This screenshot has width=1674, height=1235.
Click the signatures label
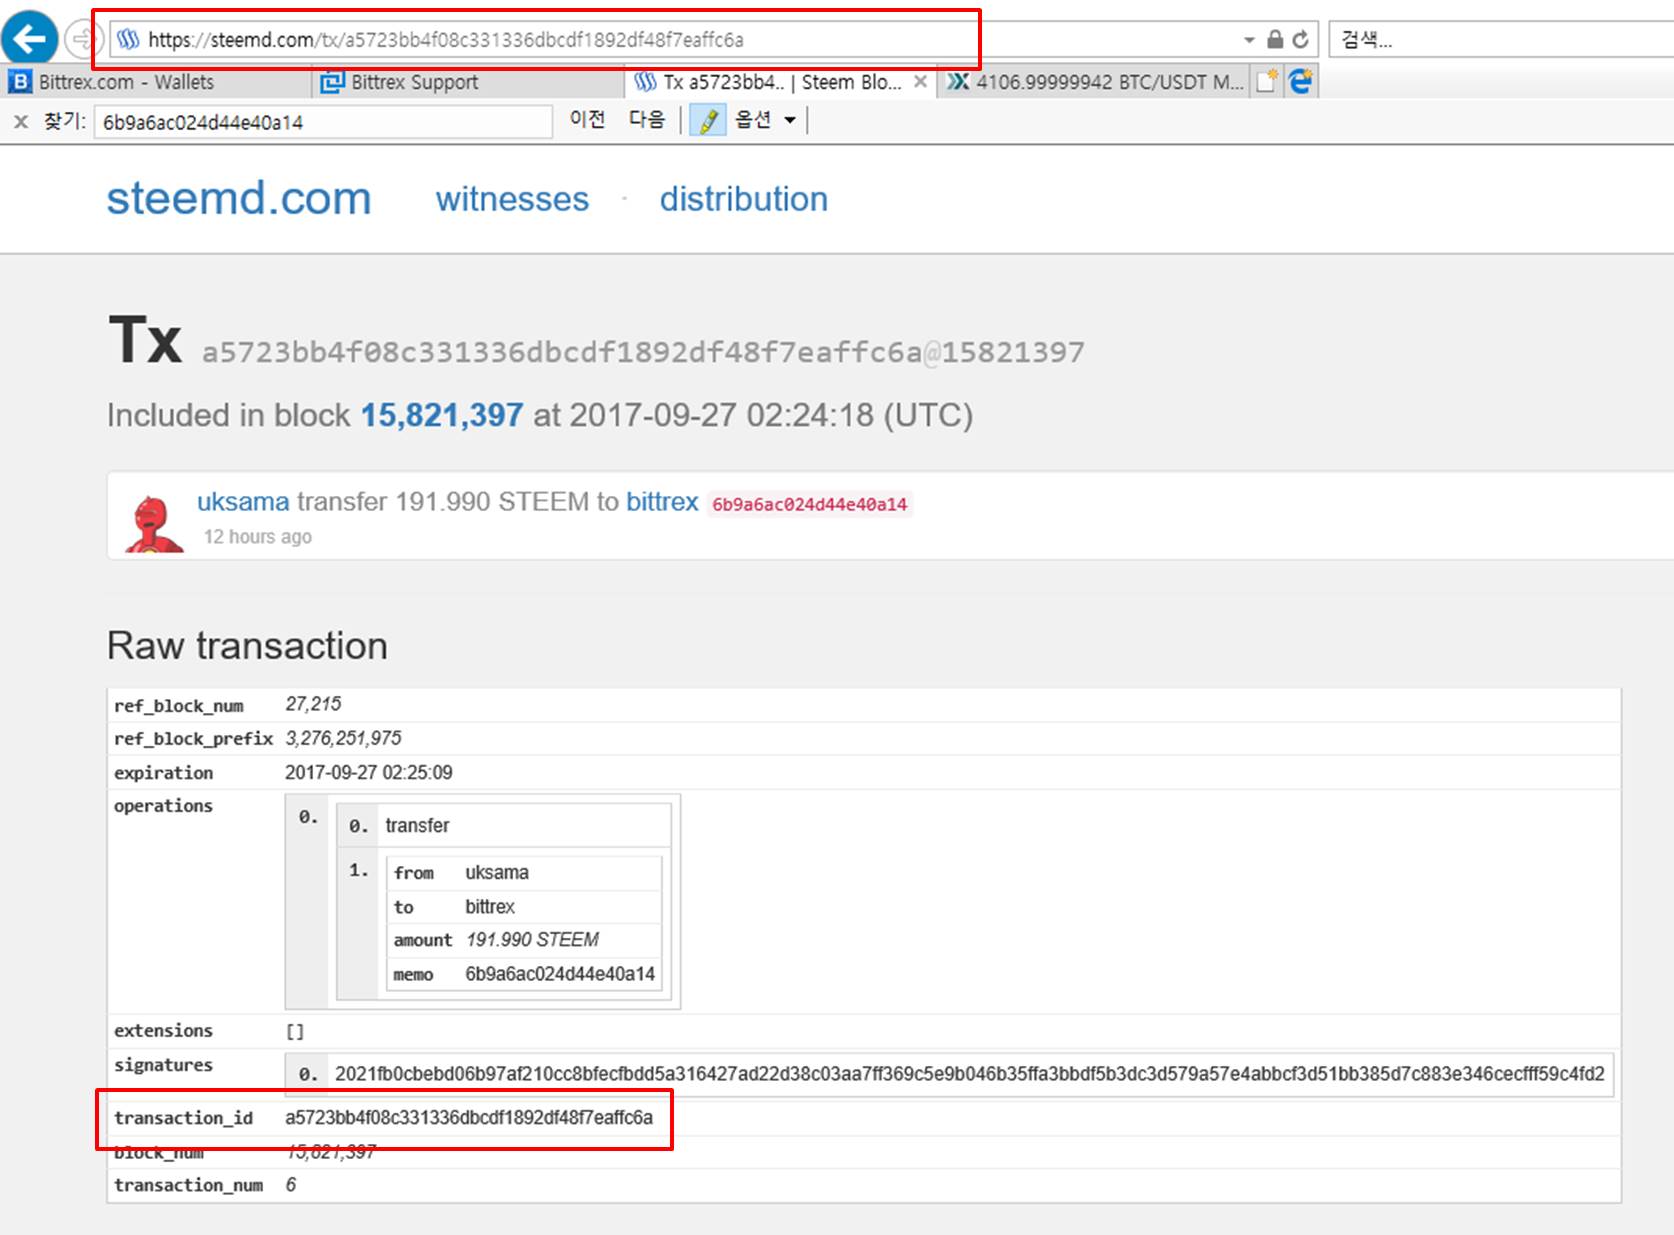(163, 1065)
